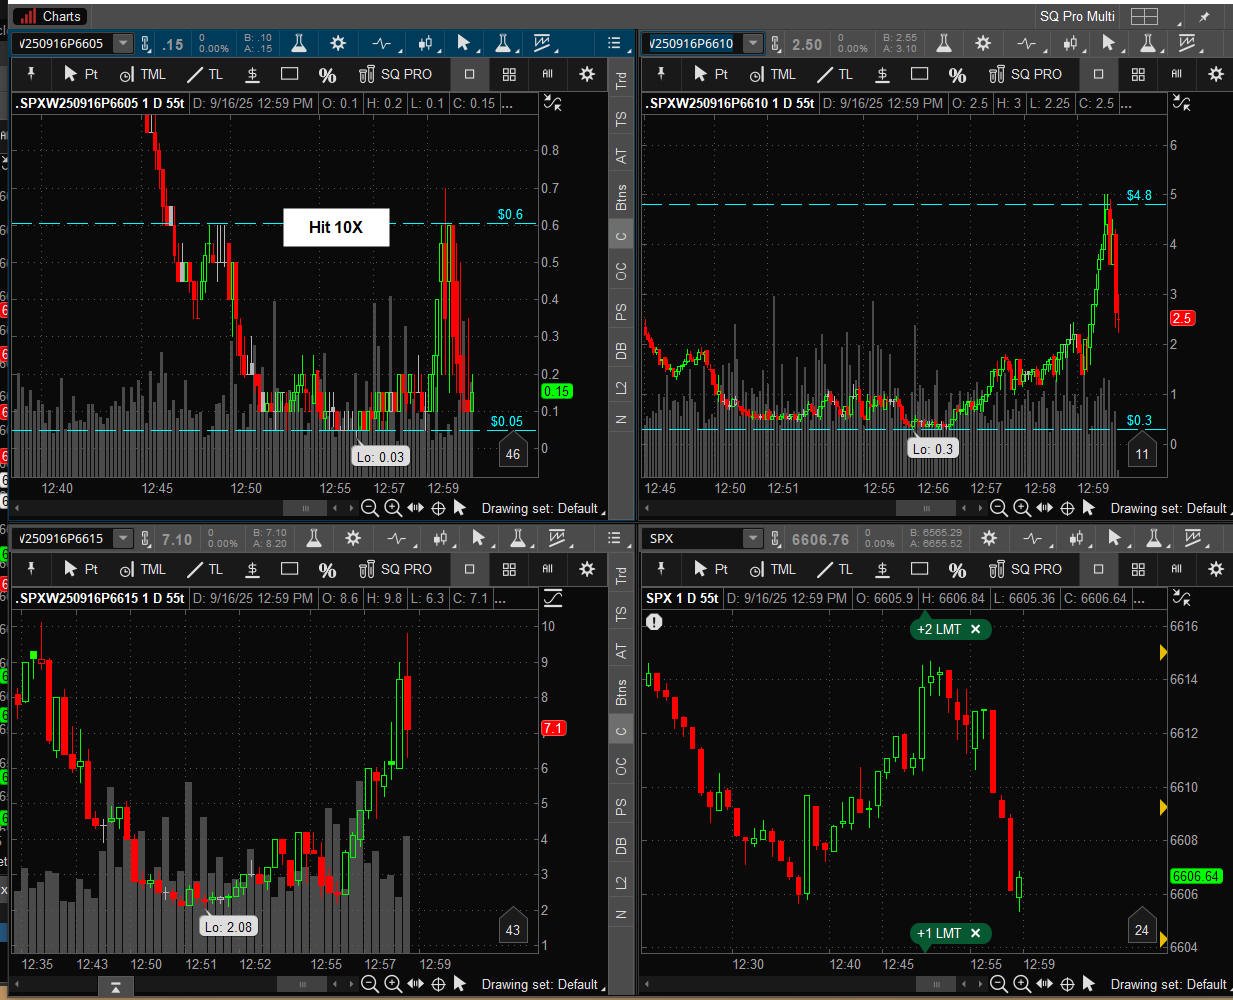1233x1000 pixels.
Task: Click the price level tool in SPX chart toolbar
Action: 882,569
